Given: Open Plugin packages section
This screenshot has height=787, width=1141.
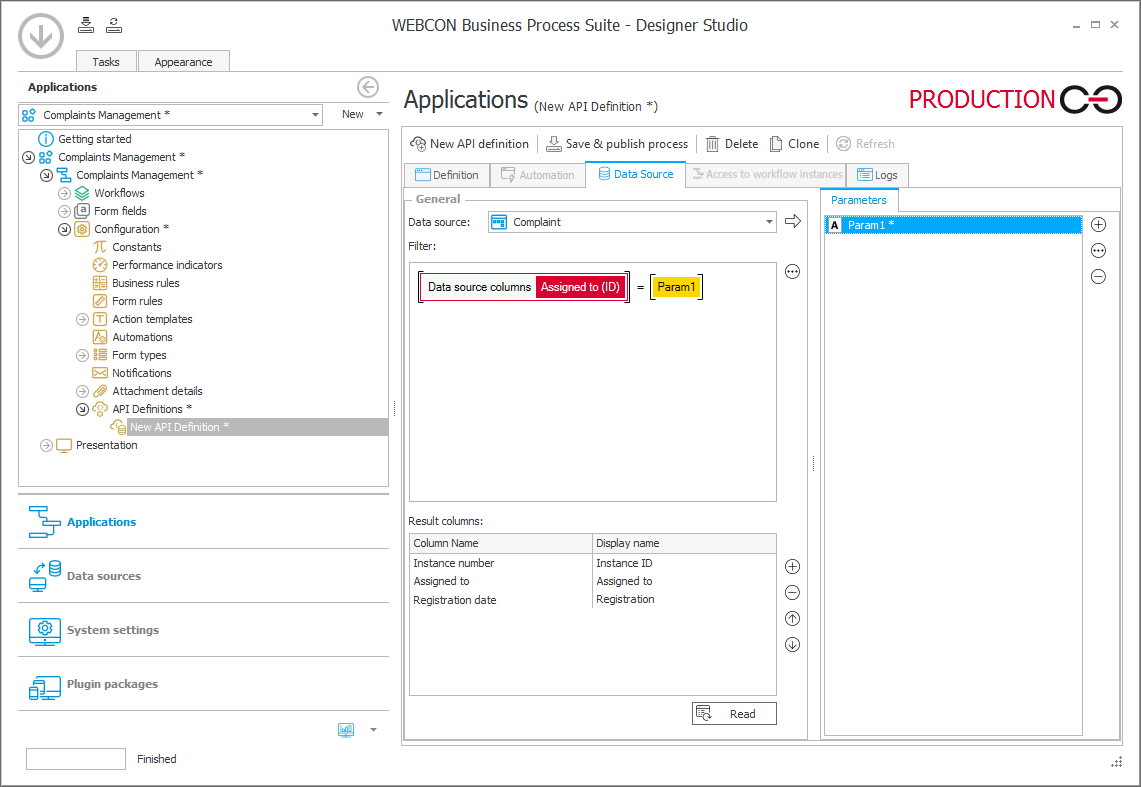Looking at the screenshot, I should pyautogui.click(x=203, y=684).
